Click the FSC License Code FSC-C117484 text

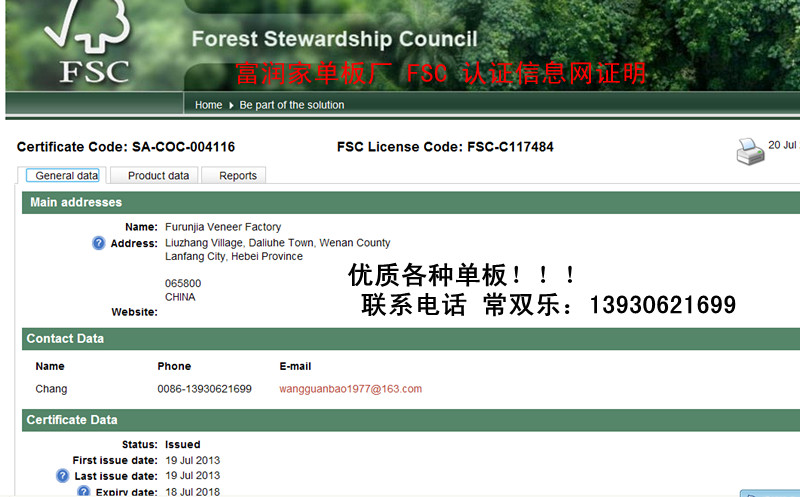coord(445,147)
